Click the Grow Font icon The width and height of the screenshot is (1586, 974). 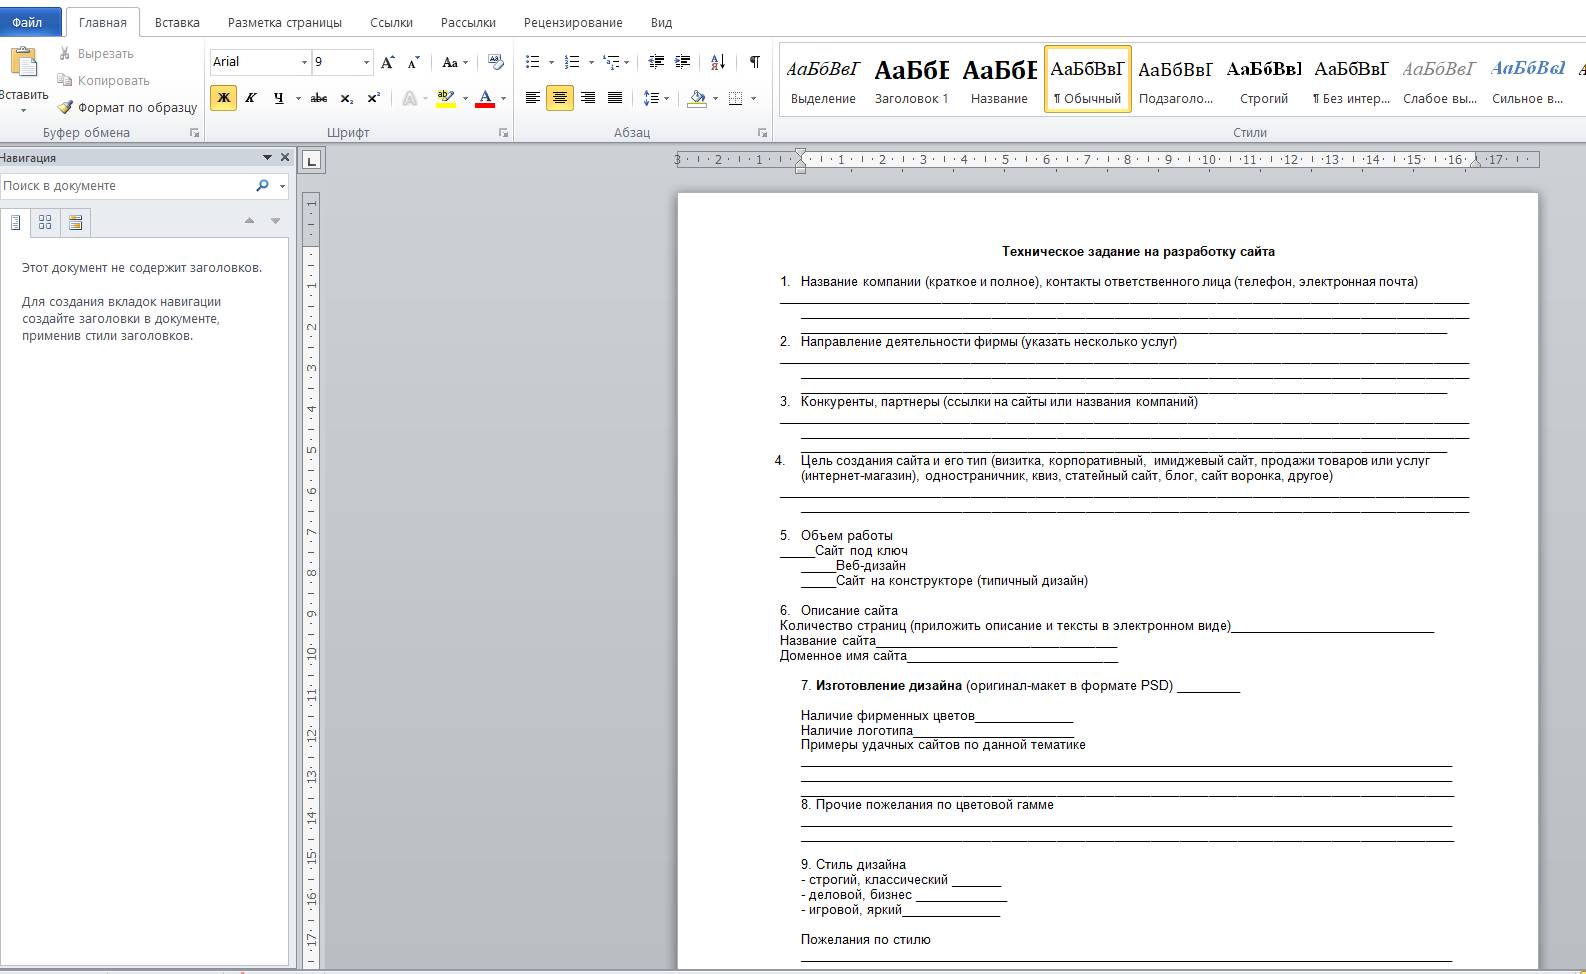click(388, 62)
